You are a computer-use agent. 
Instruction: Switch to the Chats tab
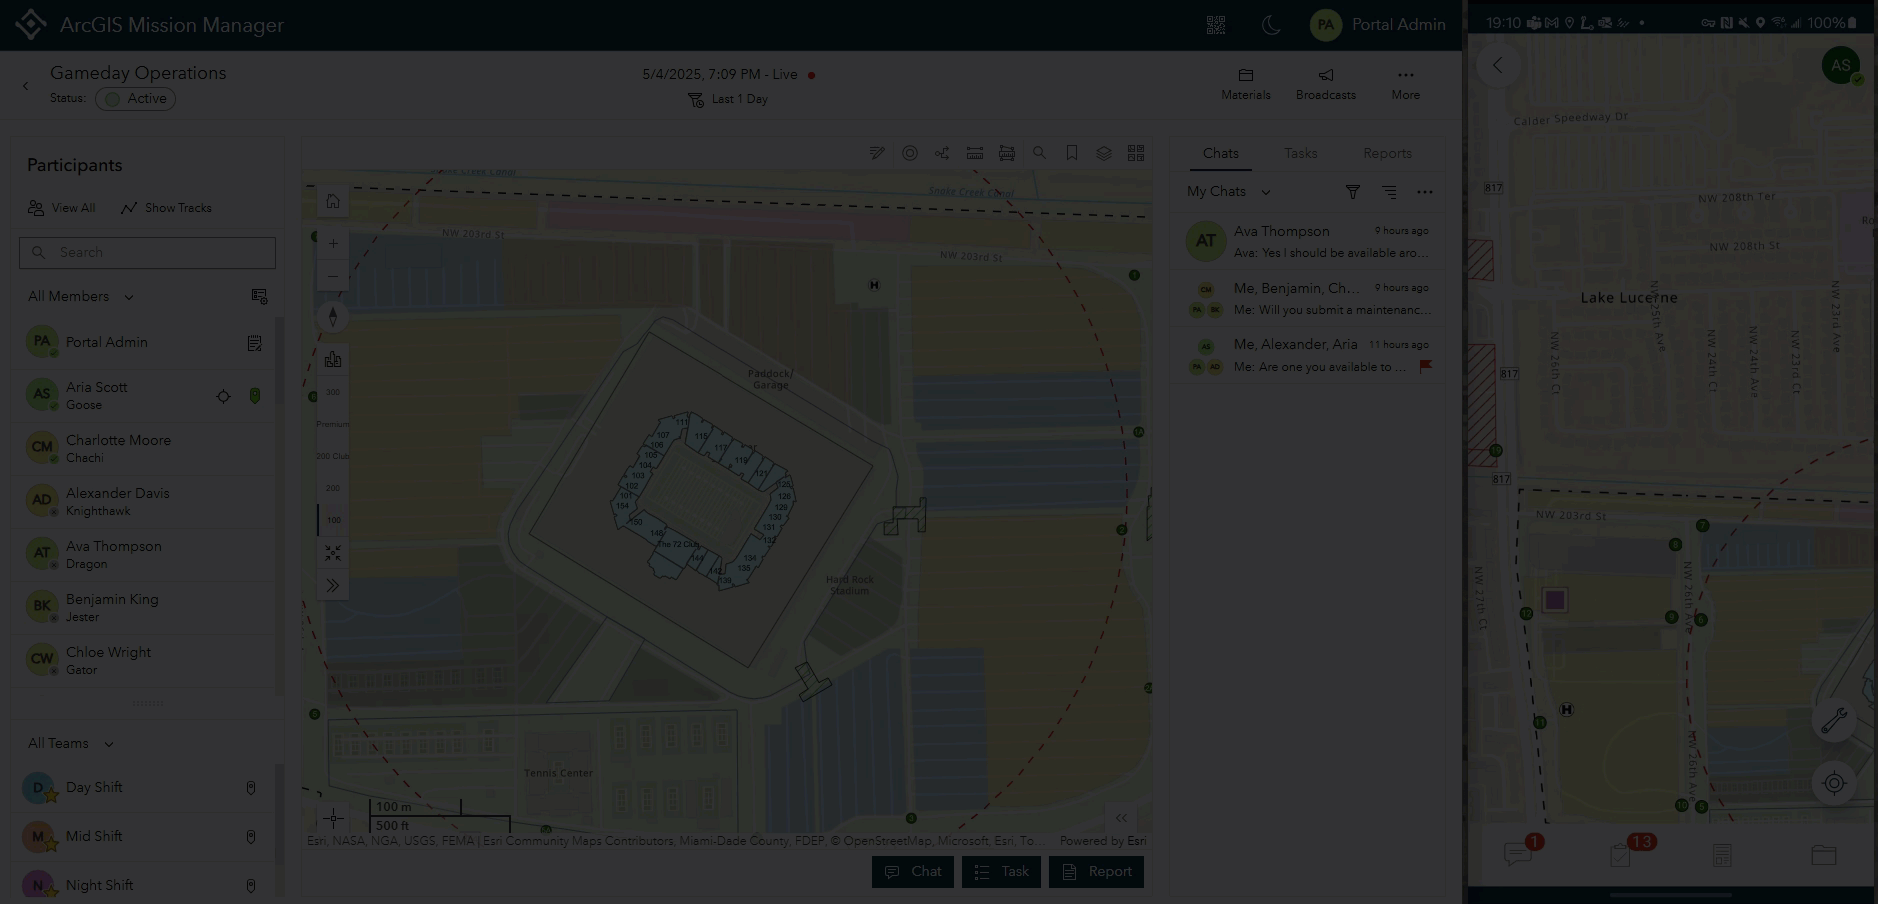tap(1220, 153)
